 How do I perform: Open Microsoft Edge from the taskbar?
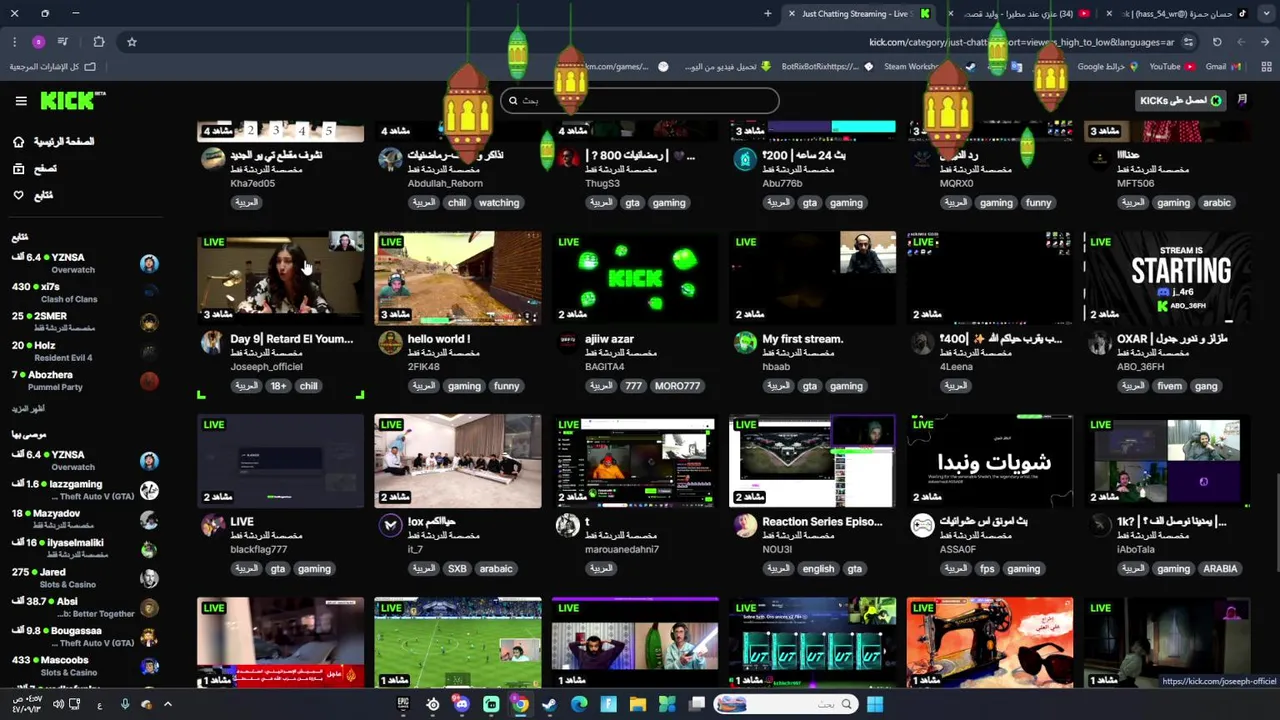pyautogui.click(x=579, y=704)
